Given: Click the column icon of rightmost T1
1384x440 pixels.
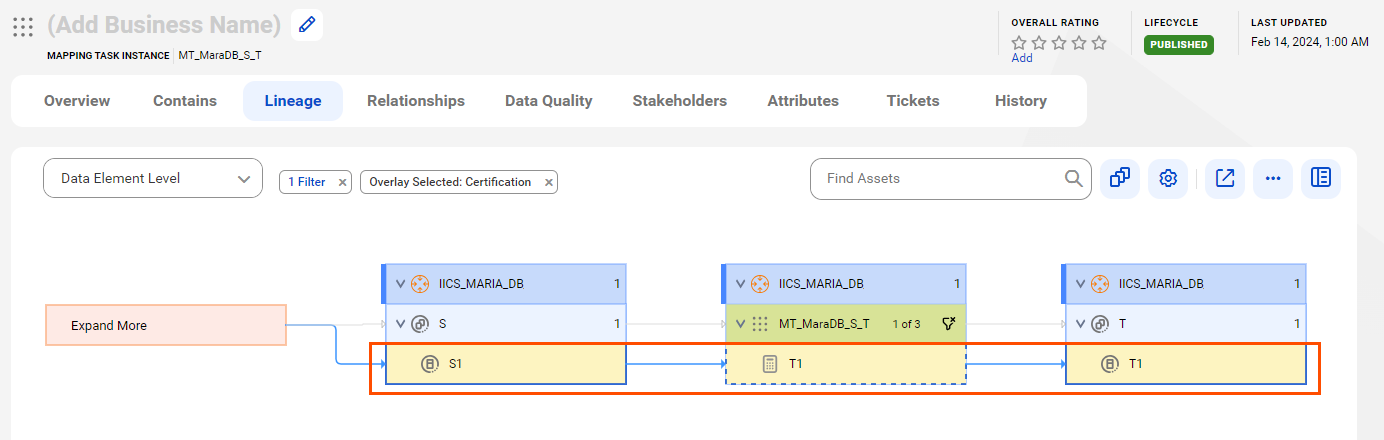Looking at the screenshot, I should tap(1110, 364).
